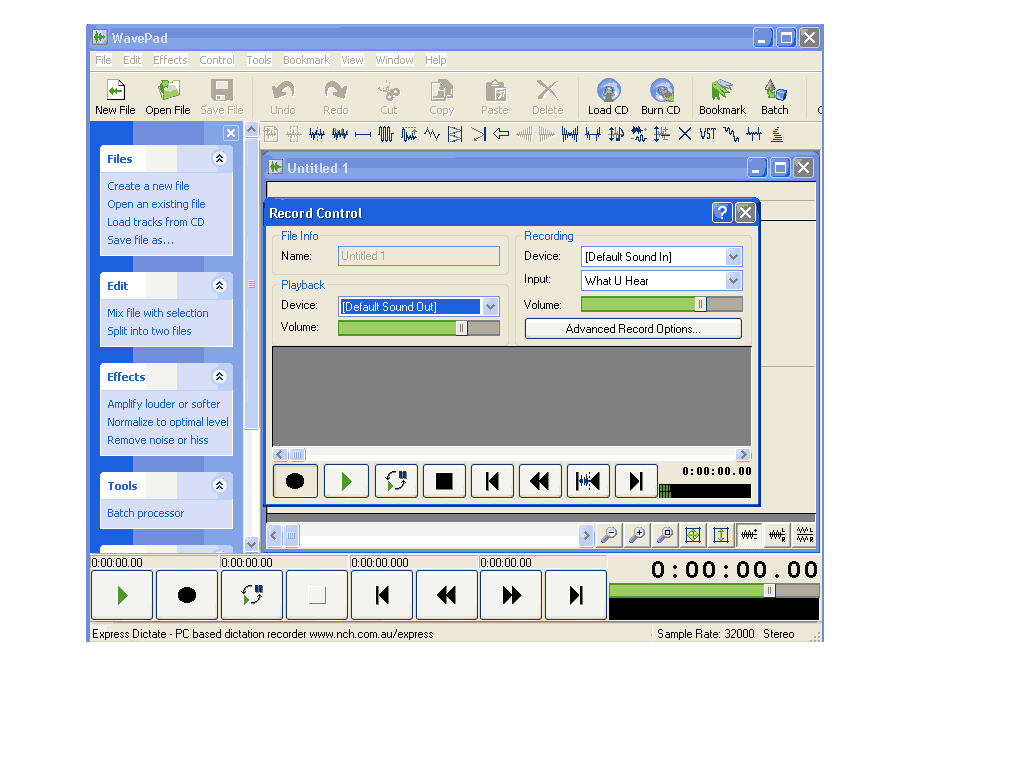Click the zoom to selection magnifier icon
1024x768 pixels.
pyautogui.click(x=665, y=536)
